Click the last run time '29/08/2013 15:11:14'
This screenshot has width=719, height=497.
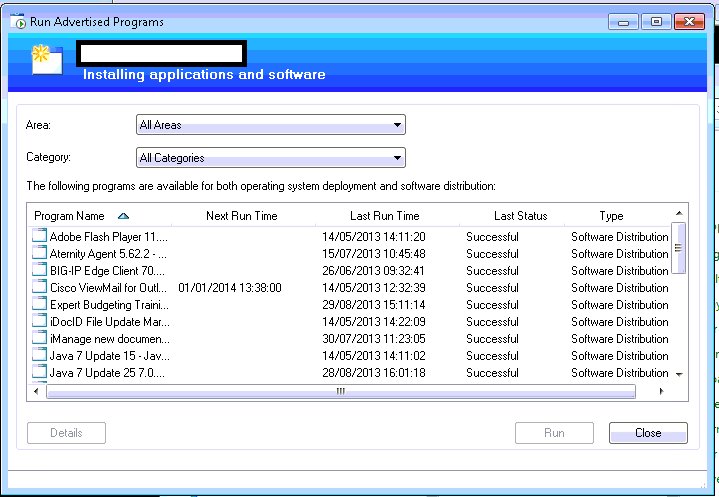(x=374, y=304)
